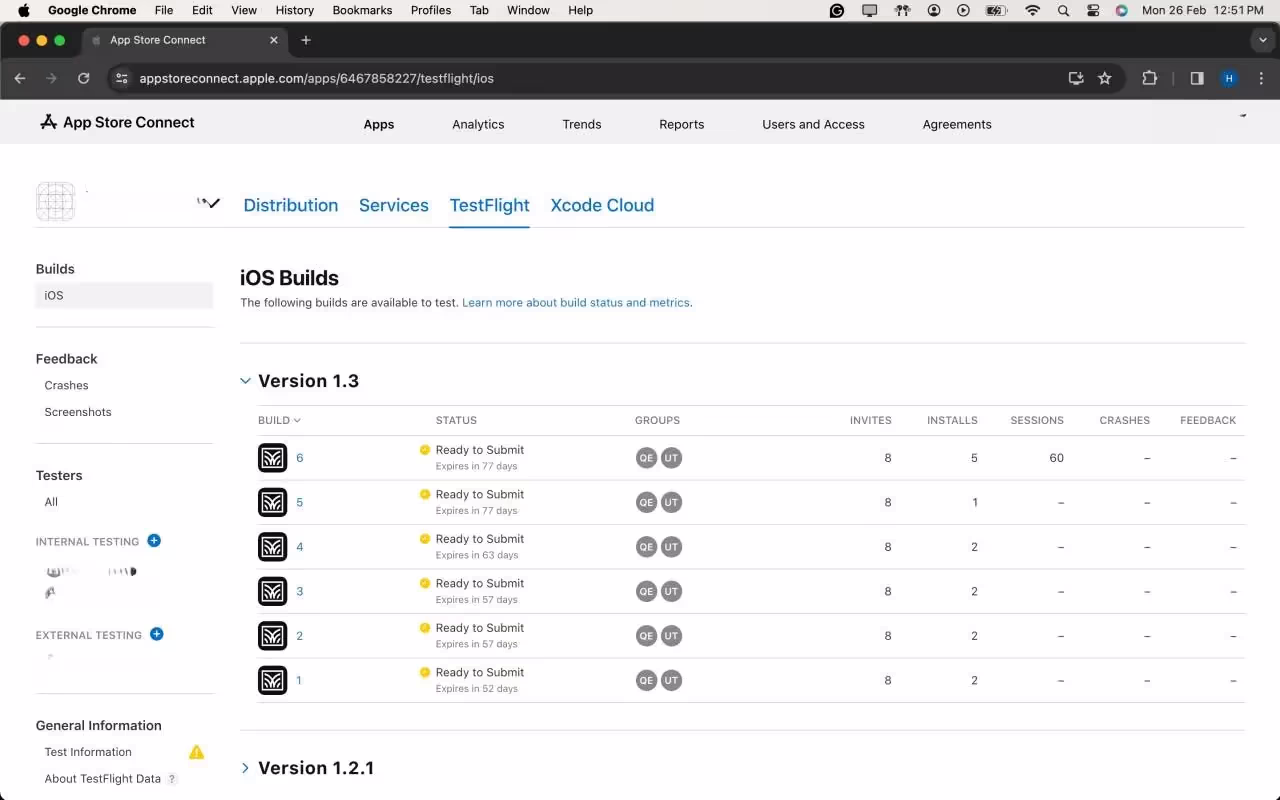Viewport: 1280px width, 800px height.
Task: Open Analytics in the top navigation
Action: click(x=478, y=124)
